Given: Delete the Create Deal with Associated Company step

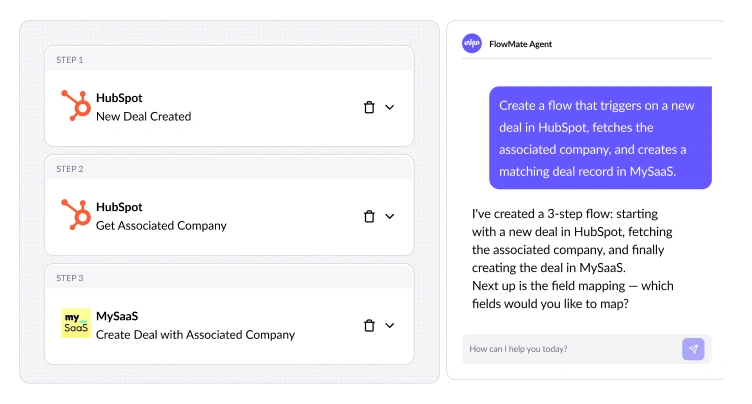Looking at the screenshot, I should (369, 325).
